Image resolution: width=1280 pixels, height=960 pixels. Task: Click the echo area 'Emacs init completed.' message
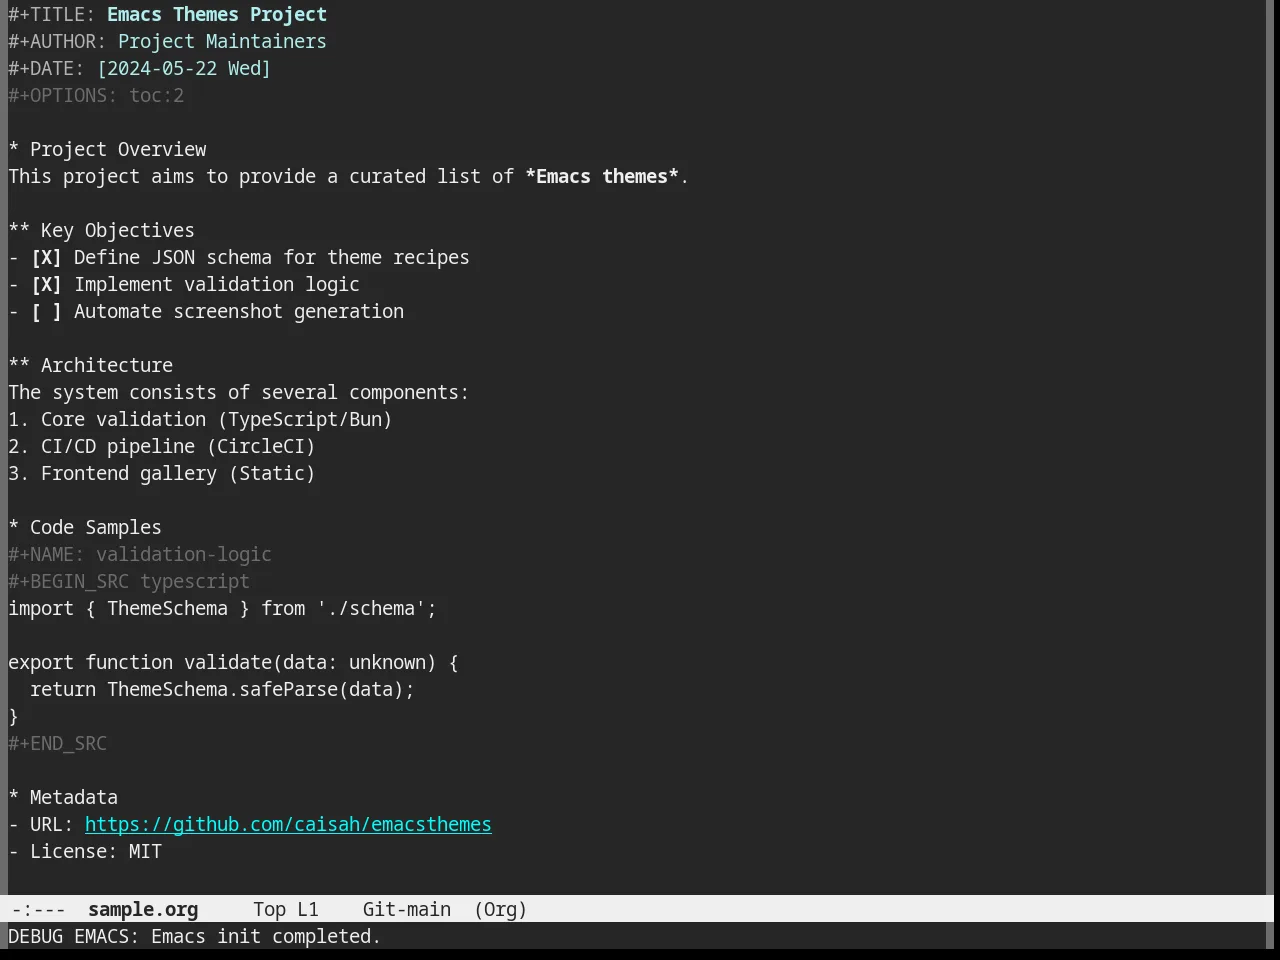pos(266,937)
